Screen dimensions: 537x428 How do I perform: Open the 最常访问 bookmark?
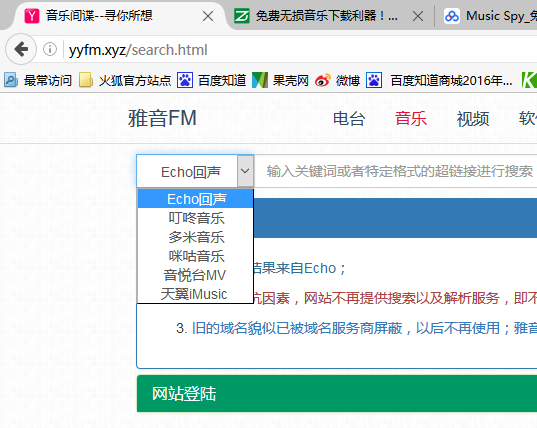tap(38, 80)
